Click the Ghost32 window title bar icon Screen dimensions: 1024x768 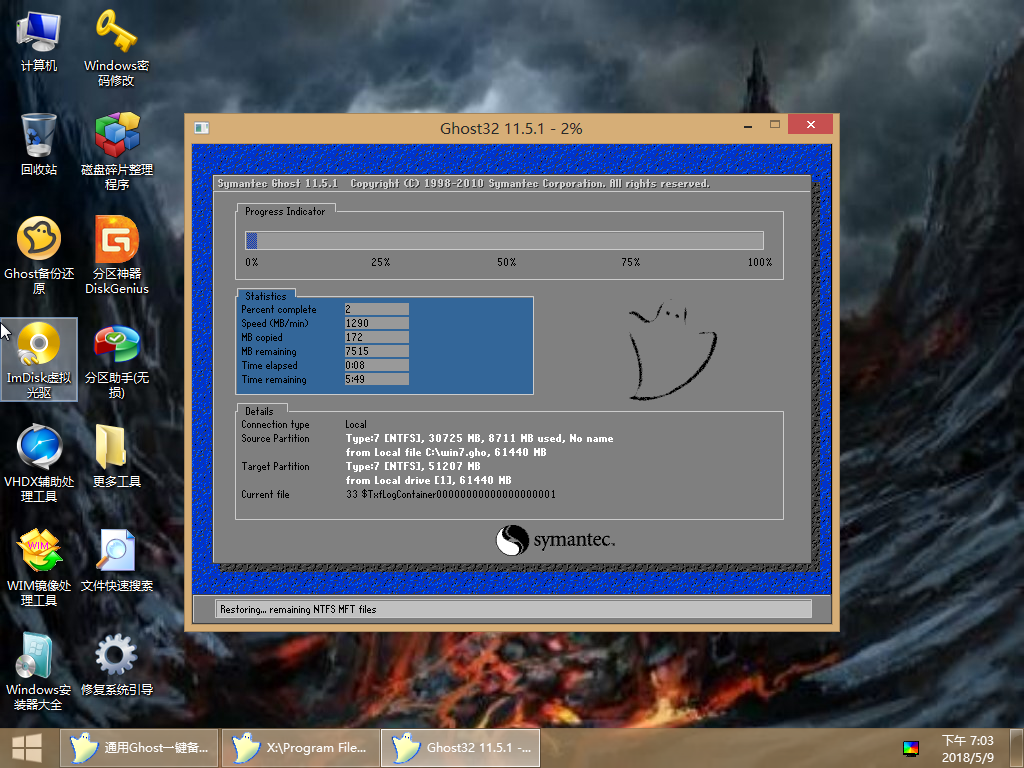point(202,128)
